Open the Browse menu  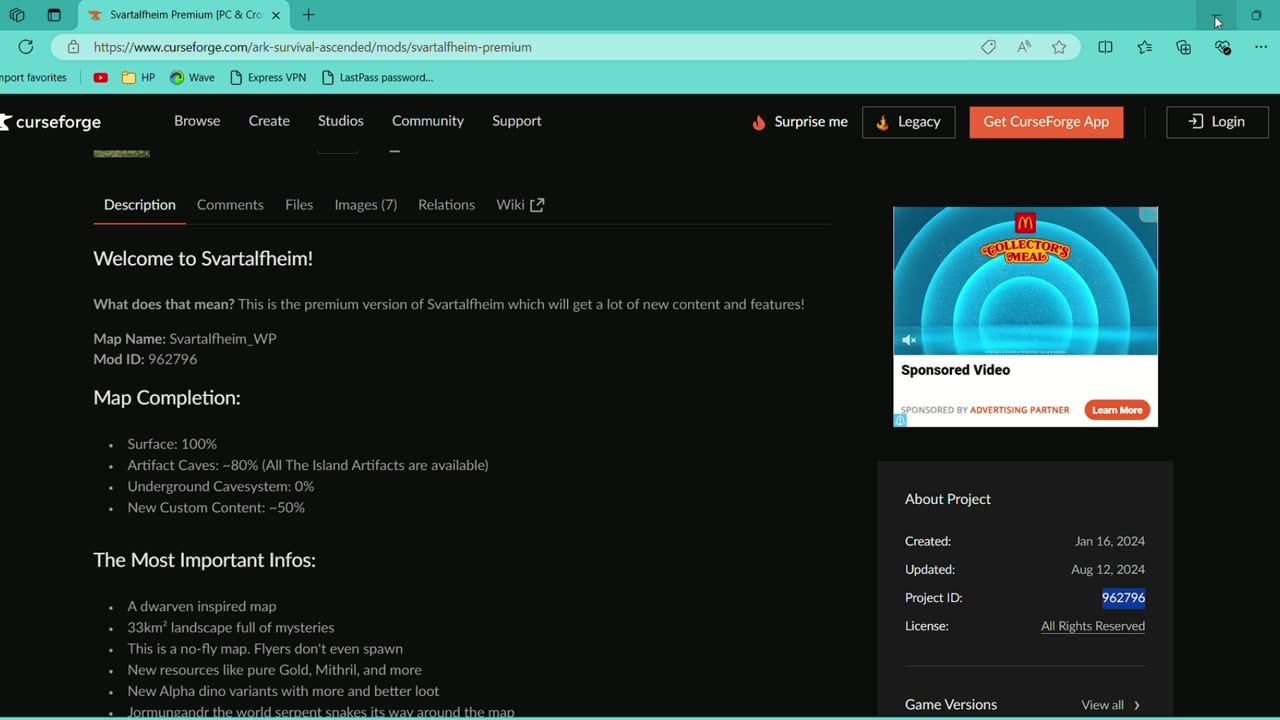click(197, 121)
